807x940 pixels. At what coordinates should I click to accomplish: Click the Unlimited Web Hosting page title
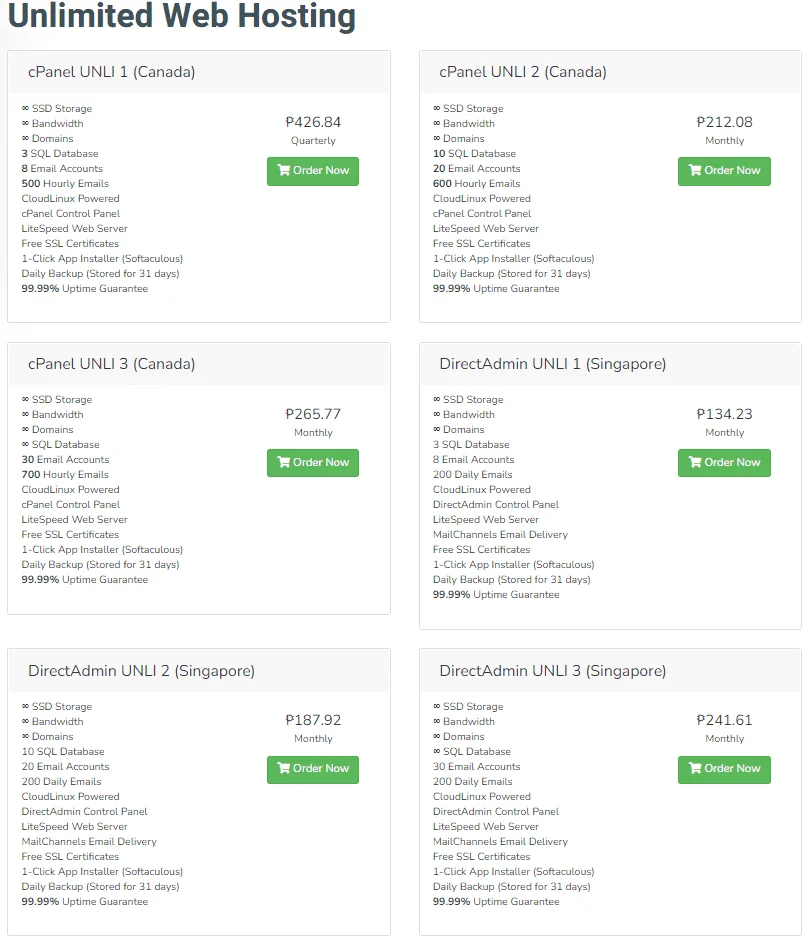pyautogui.click(x=182, y=16)
